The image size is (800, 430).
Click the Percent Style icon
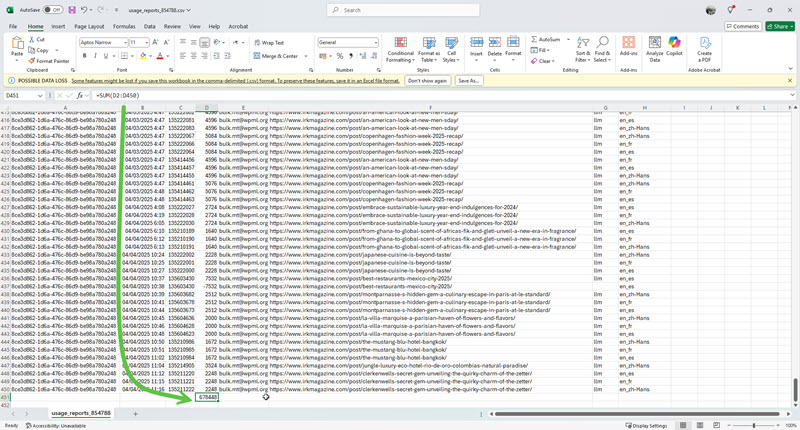[x=340, y=56]
